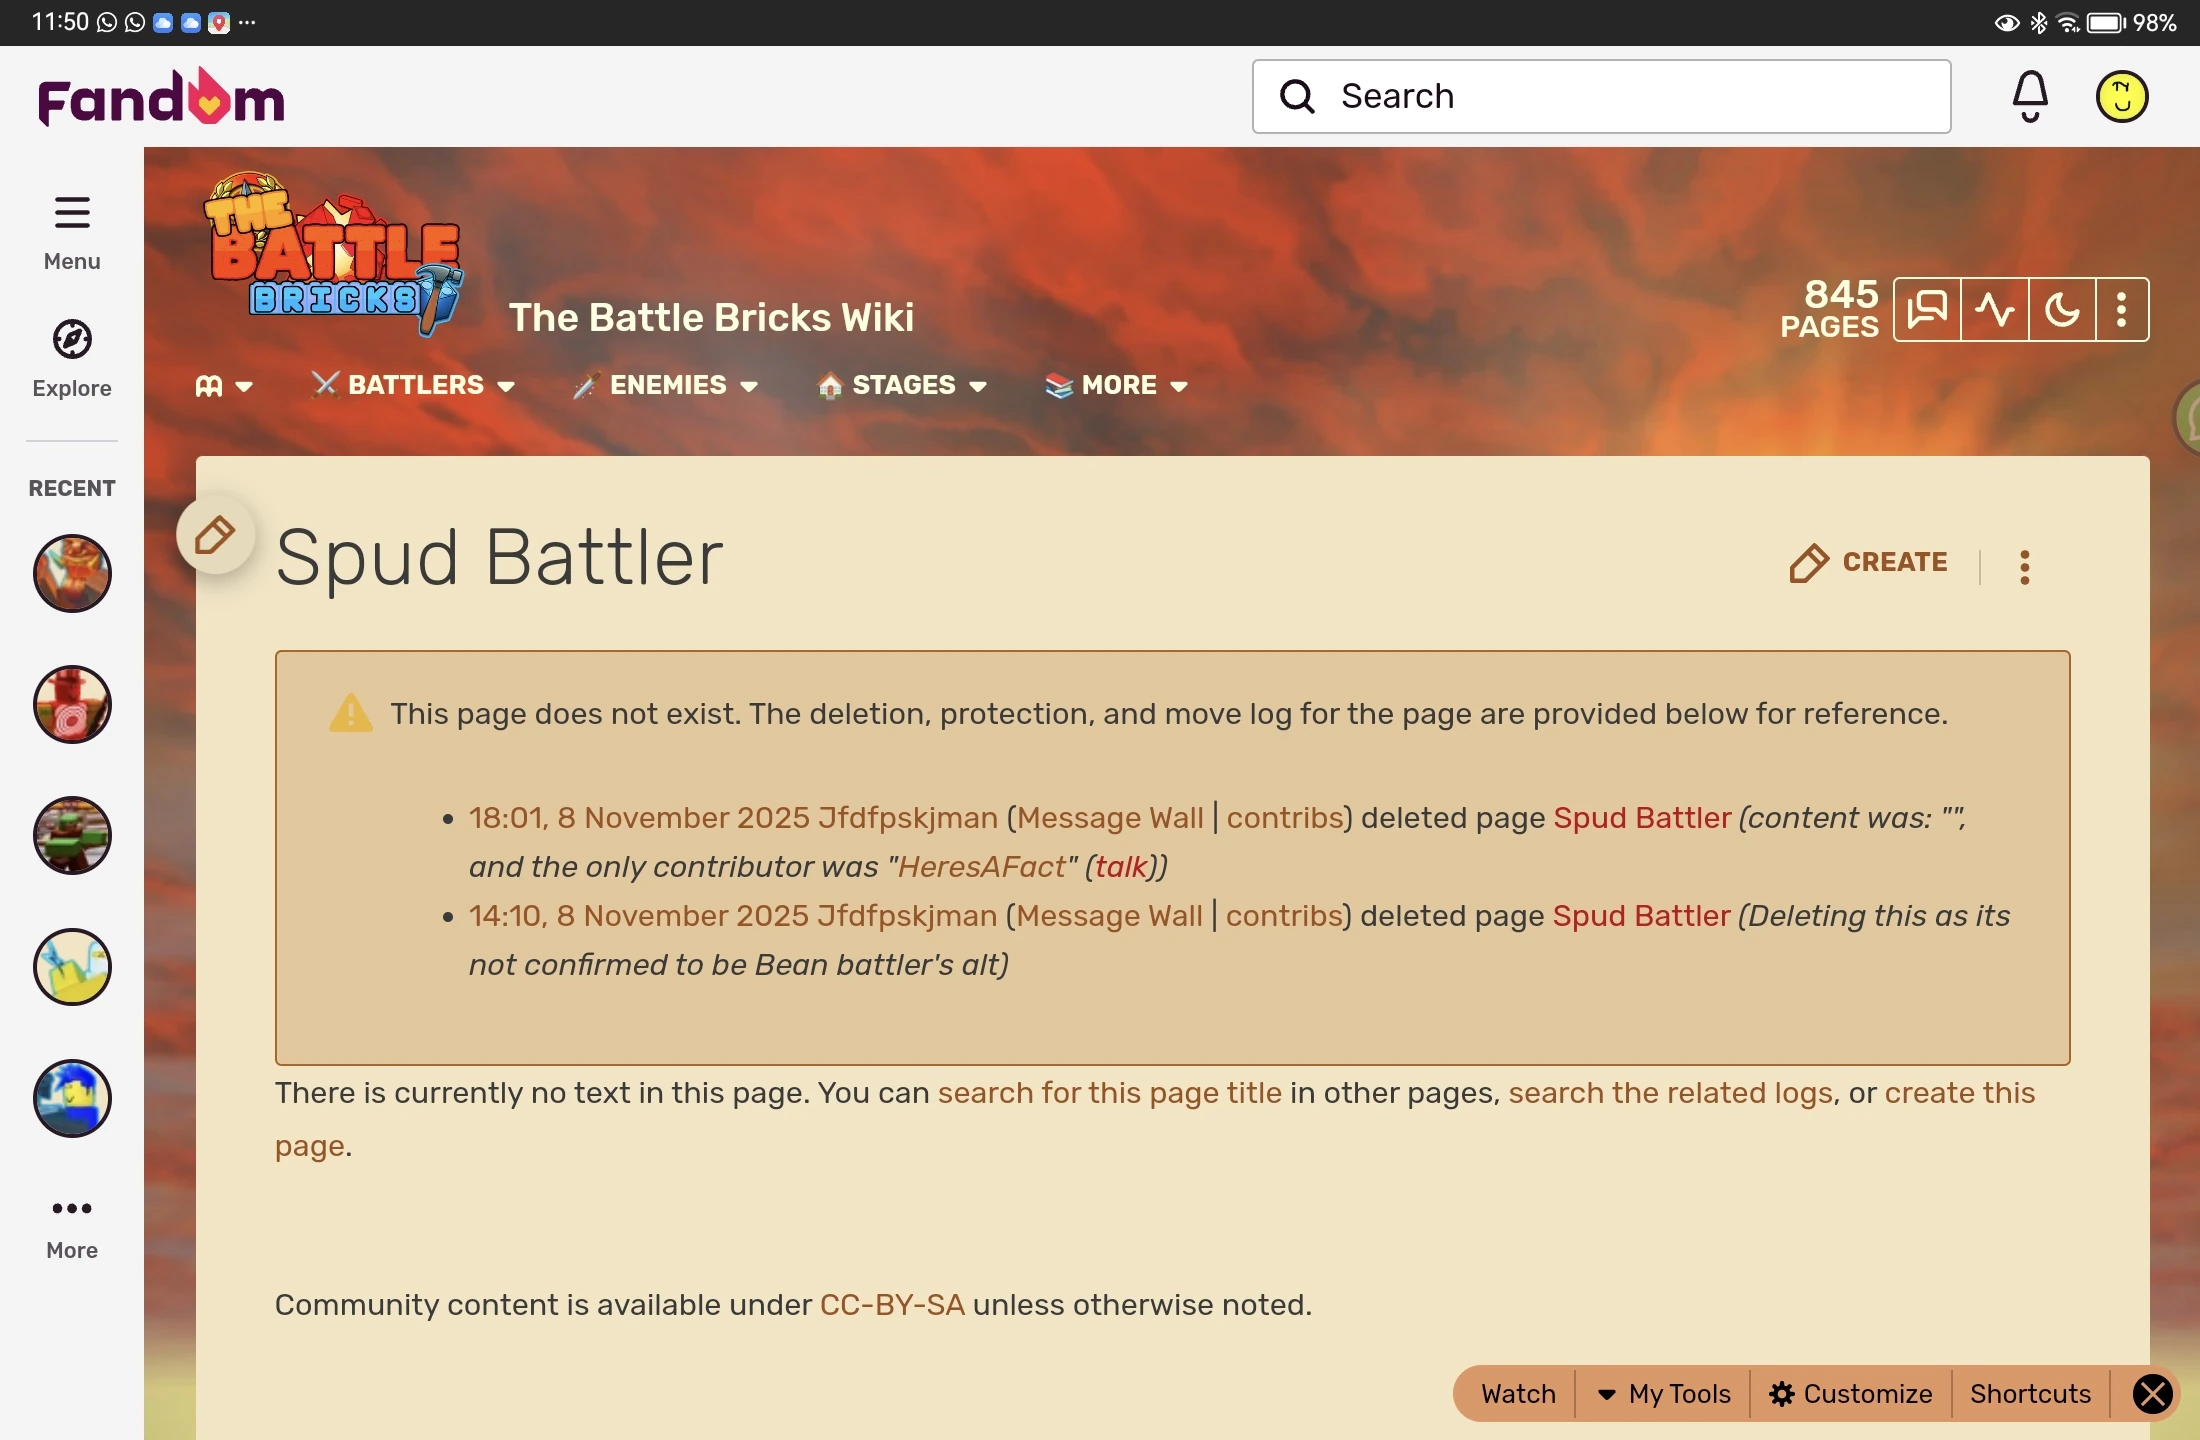Toggle Watch on this page
2200x1440 pixels.
click(1518, 1394)
